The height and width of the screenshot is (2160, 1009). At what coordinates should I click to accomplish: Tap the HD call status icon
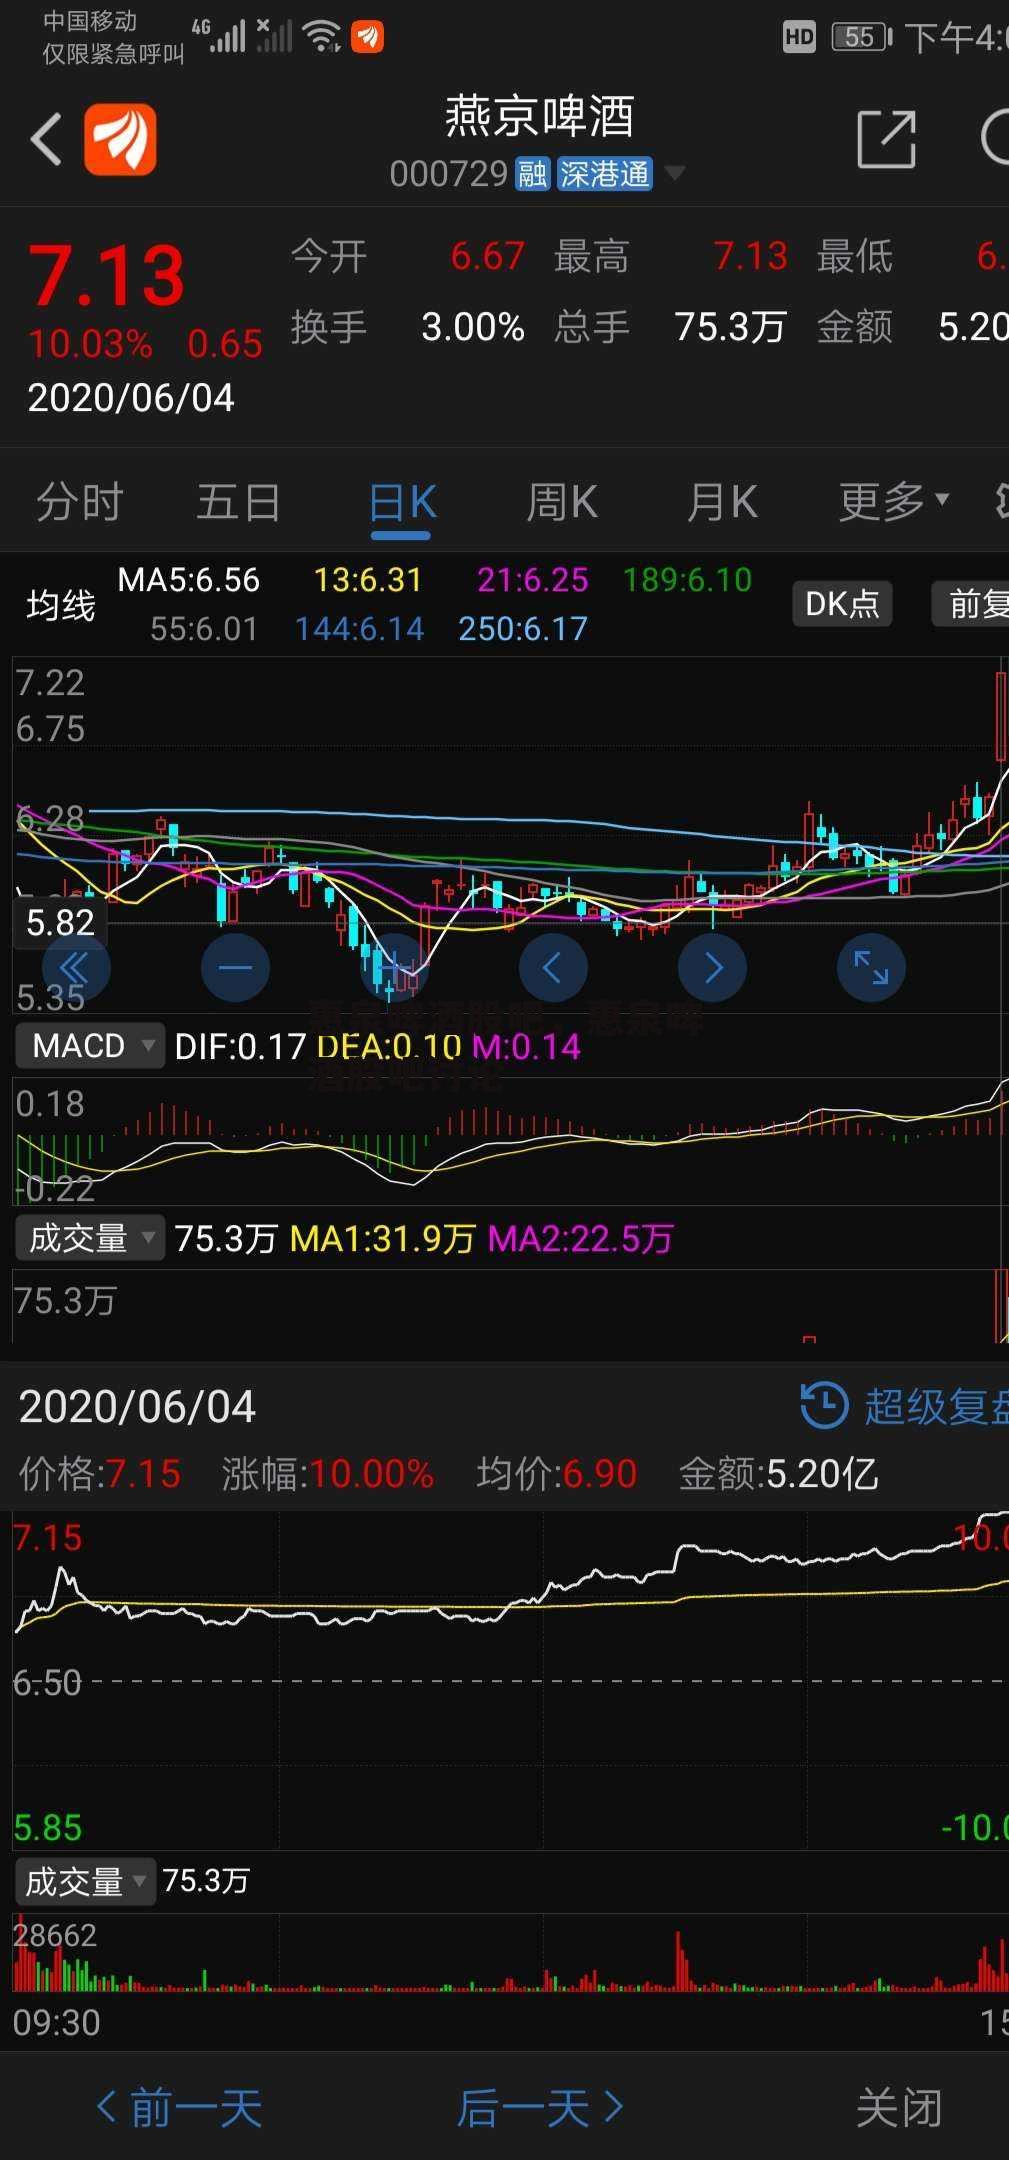(799, 37)
